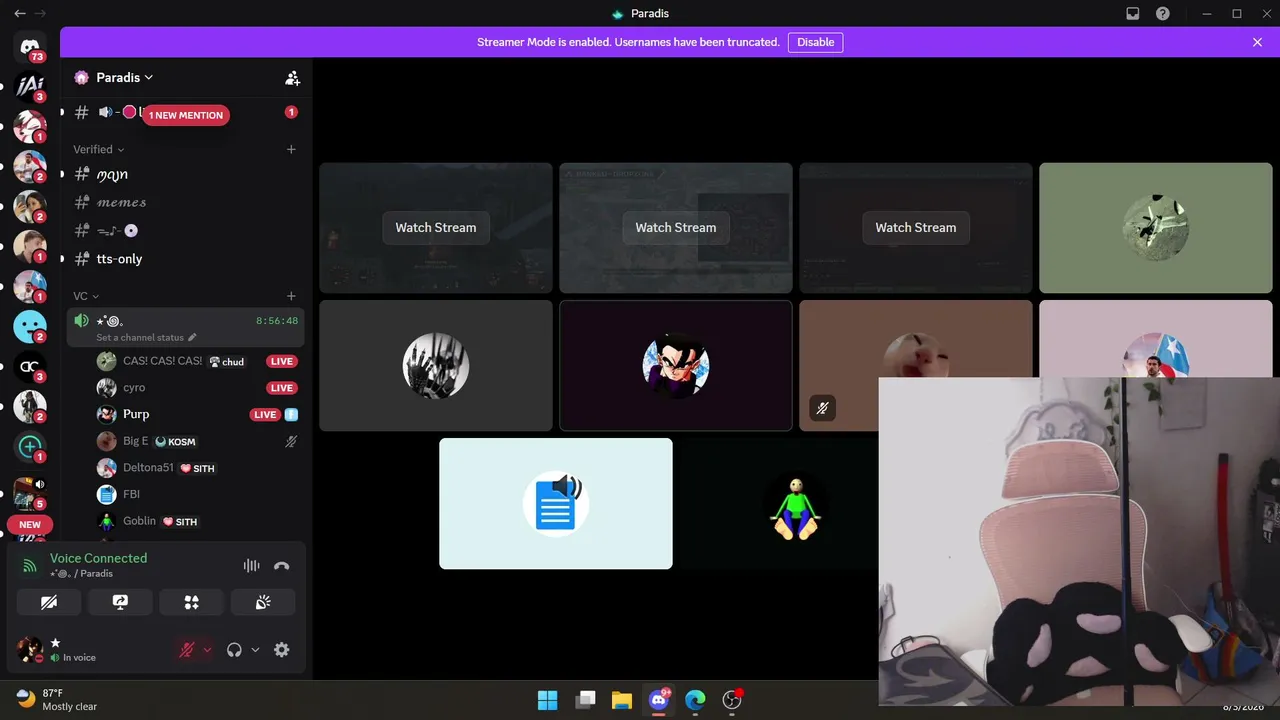Open the top channel with mention badge
Image resolution: width=1280 pixels, height=720 pixels.
pyautogui.click(x=185, y=112)
